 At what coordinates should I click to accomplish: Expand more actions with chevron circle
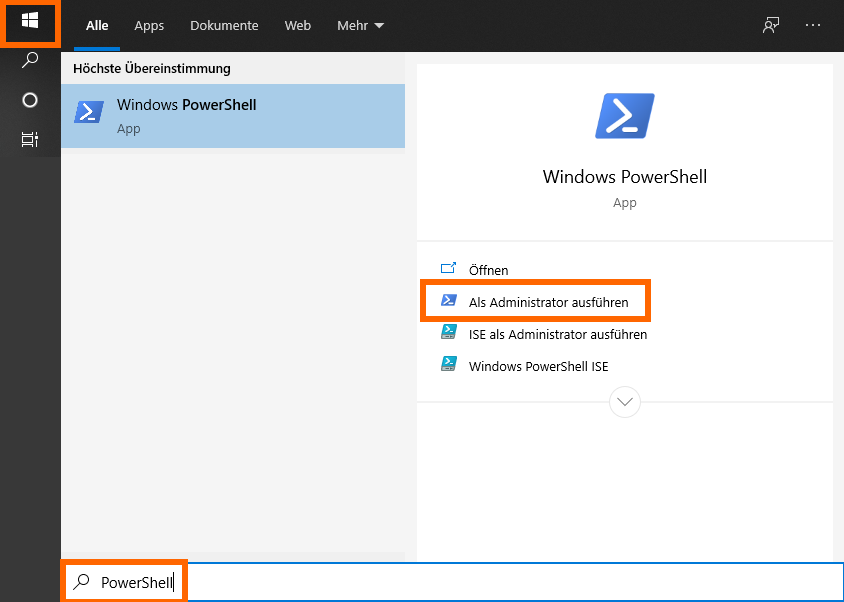624,402
